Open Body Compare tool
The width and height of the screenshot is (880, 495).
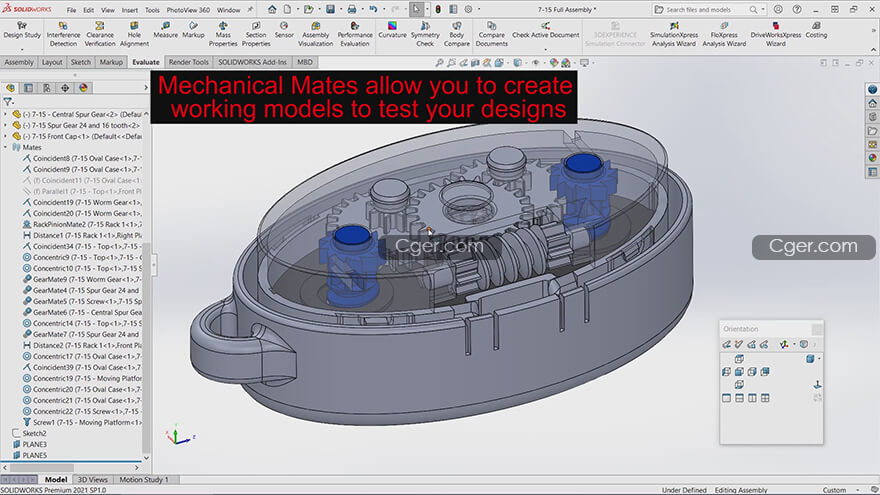coord(457,34)
